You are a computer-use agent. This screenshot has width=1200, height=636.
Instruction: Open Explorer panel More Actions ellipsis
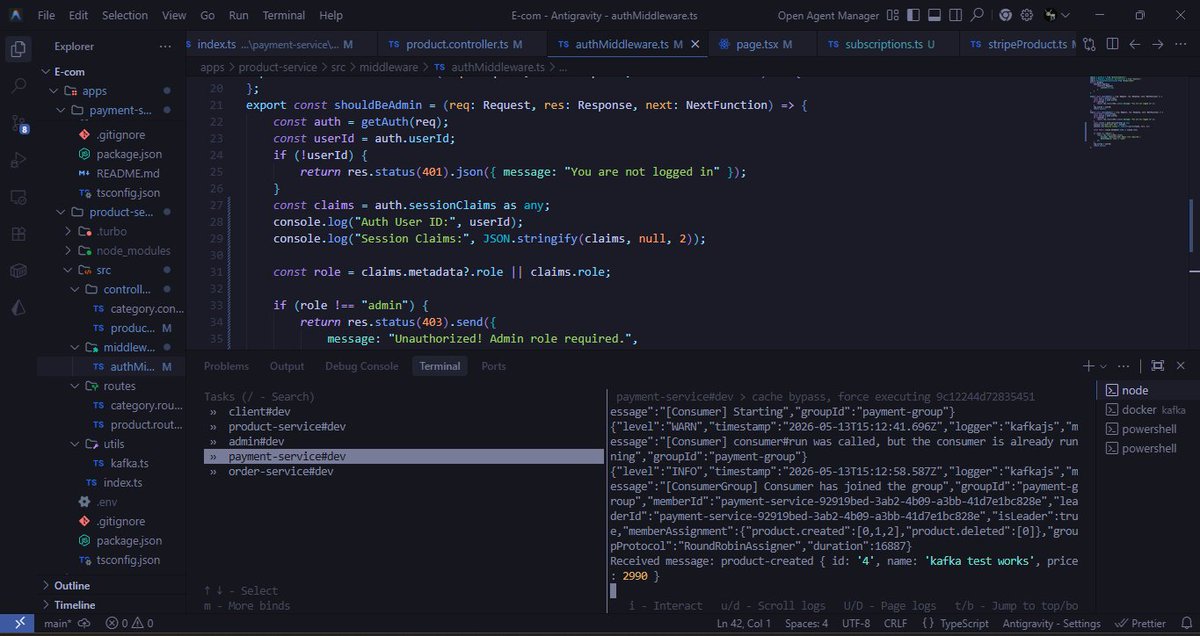click(165, 46)
